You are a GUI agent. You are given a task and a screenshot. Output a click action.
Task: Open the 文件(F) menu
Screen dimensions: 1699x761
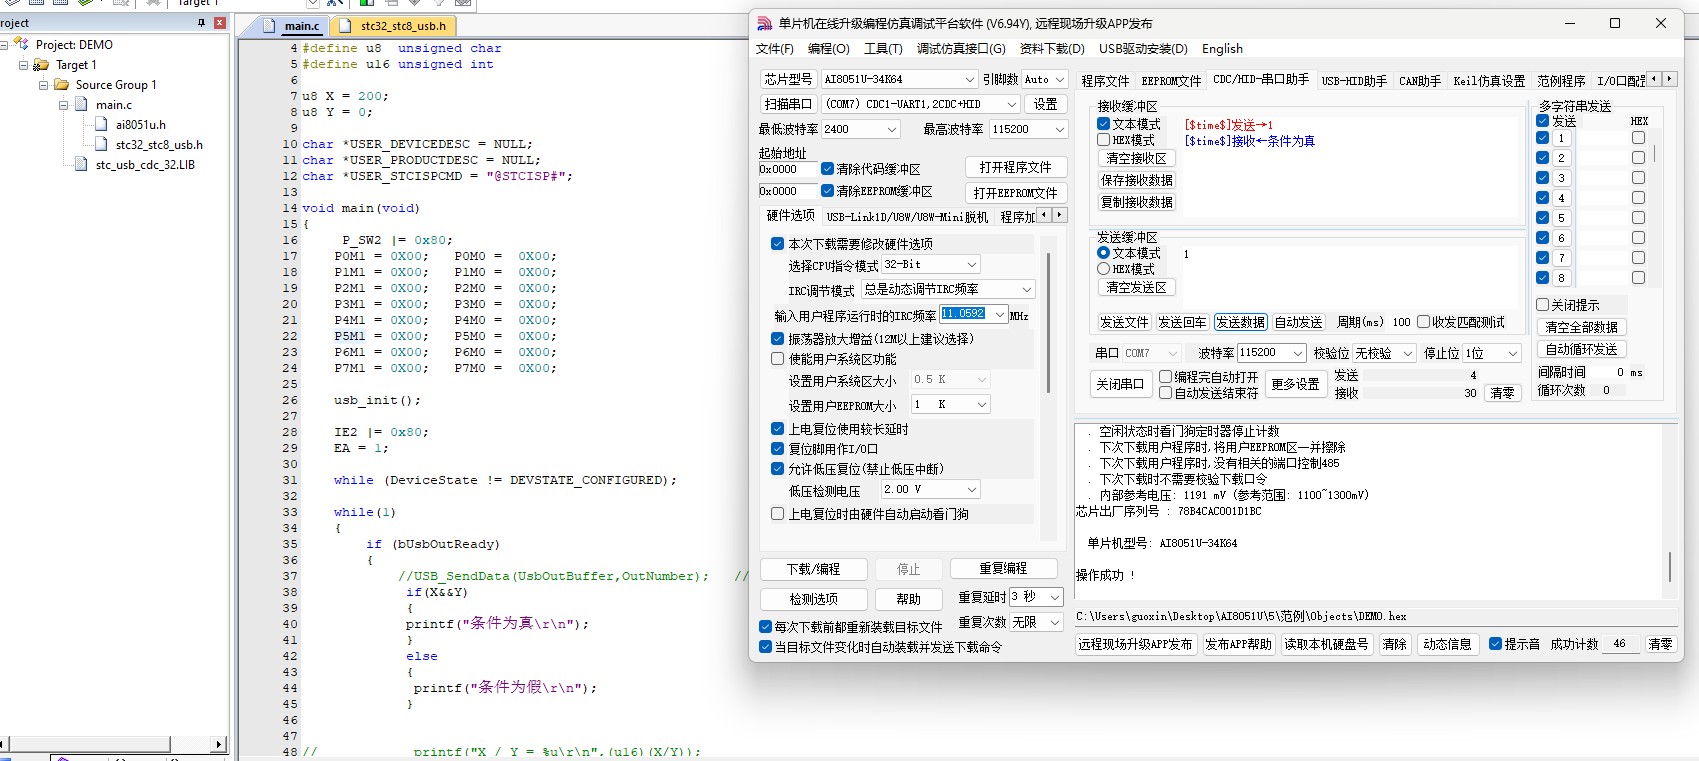click(x=775, y=49)
